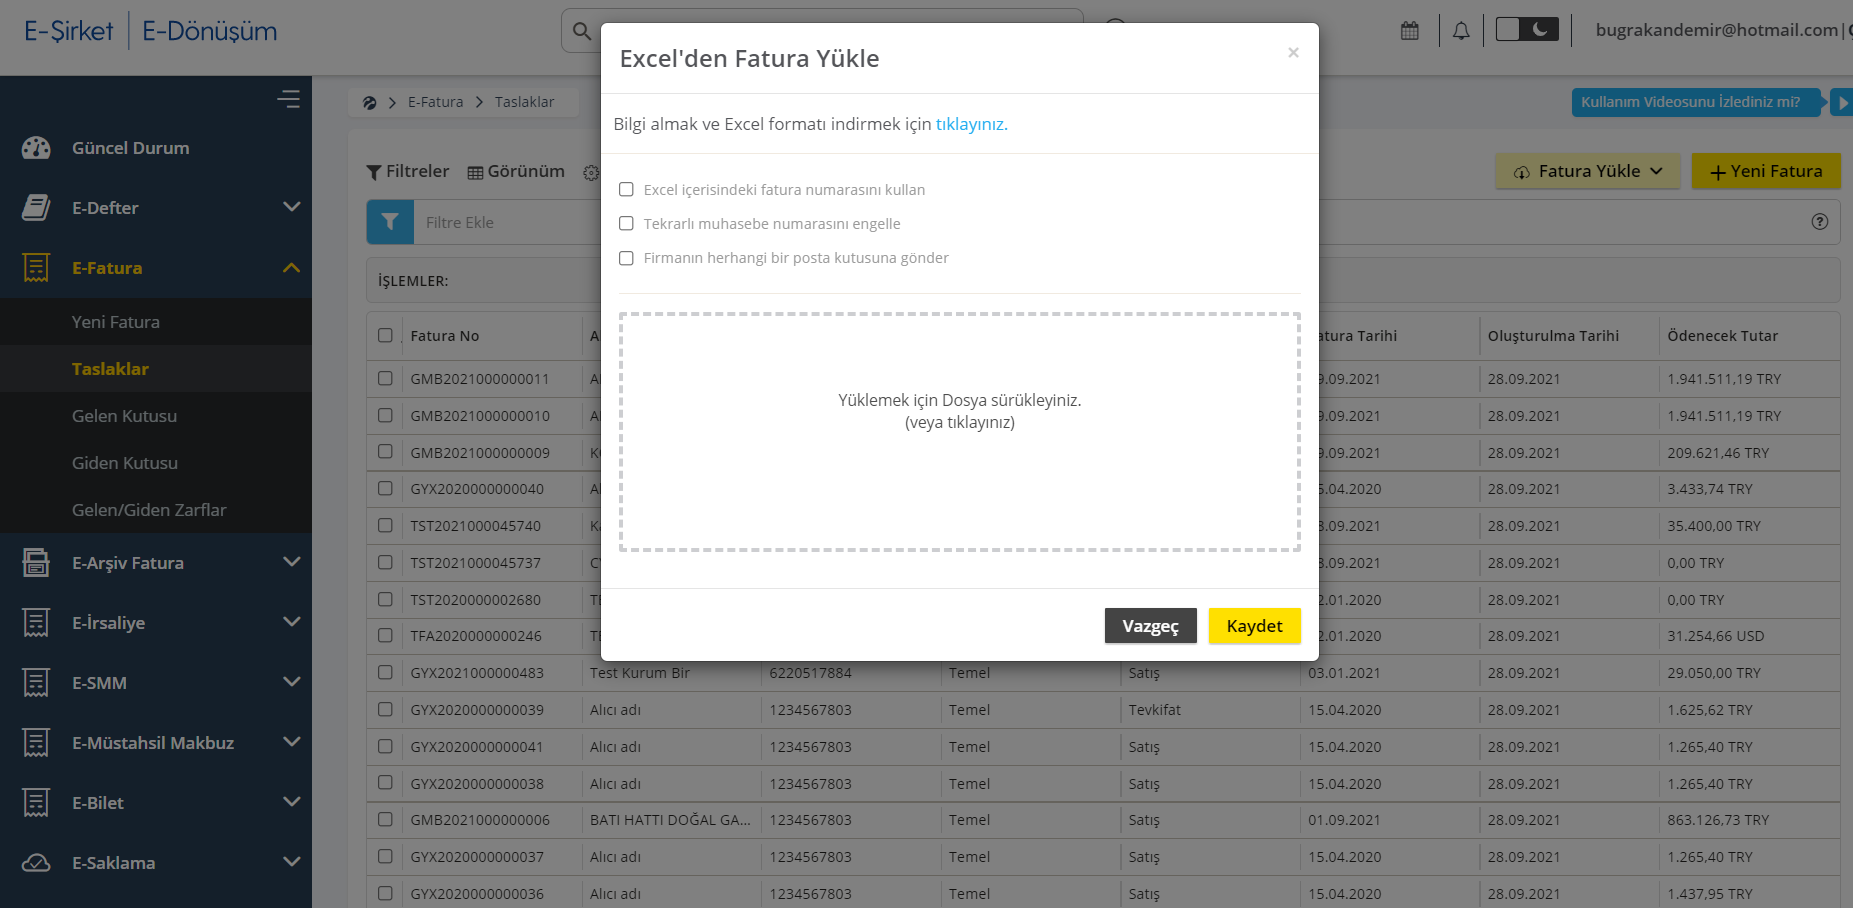
Task: Click the amount 31.254,66 USD
Action: pyautogui.click(x=1716, y=636)
